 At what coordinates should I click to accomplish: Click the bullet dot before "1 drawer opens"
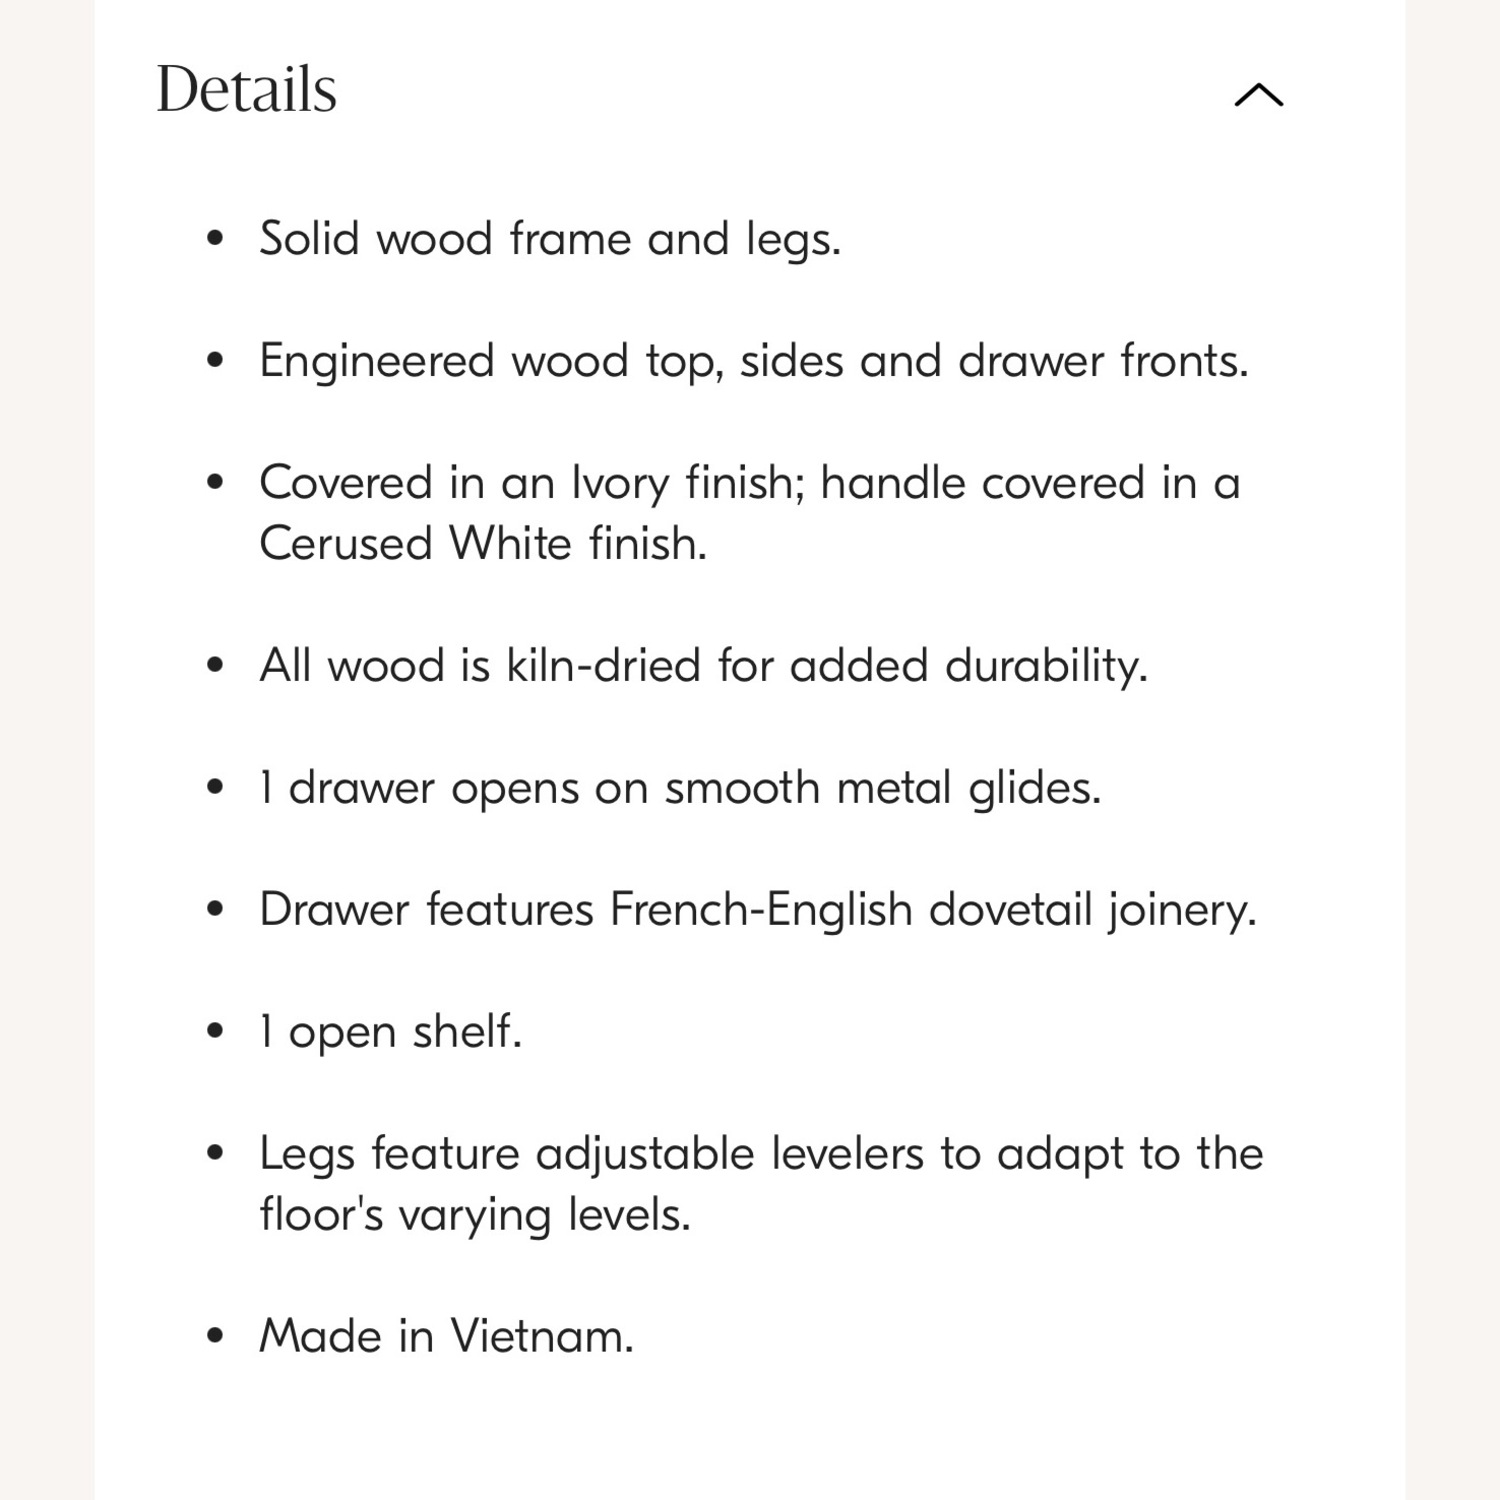coord(215,788)
